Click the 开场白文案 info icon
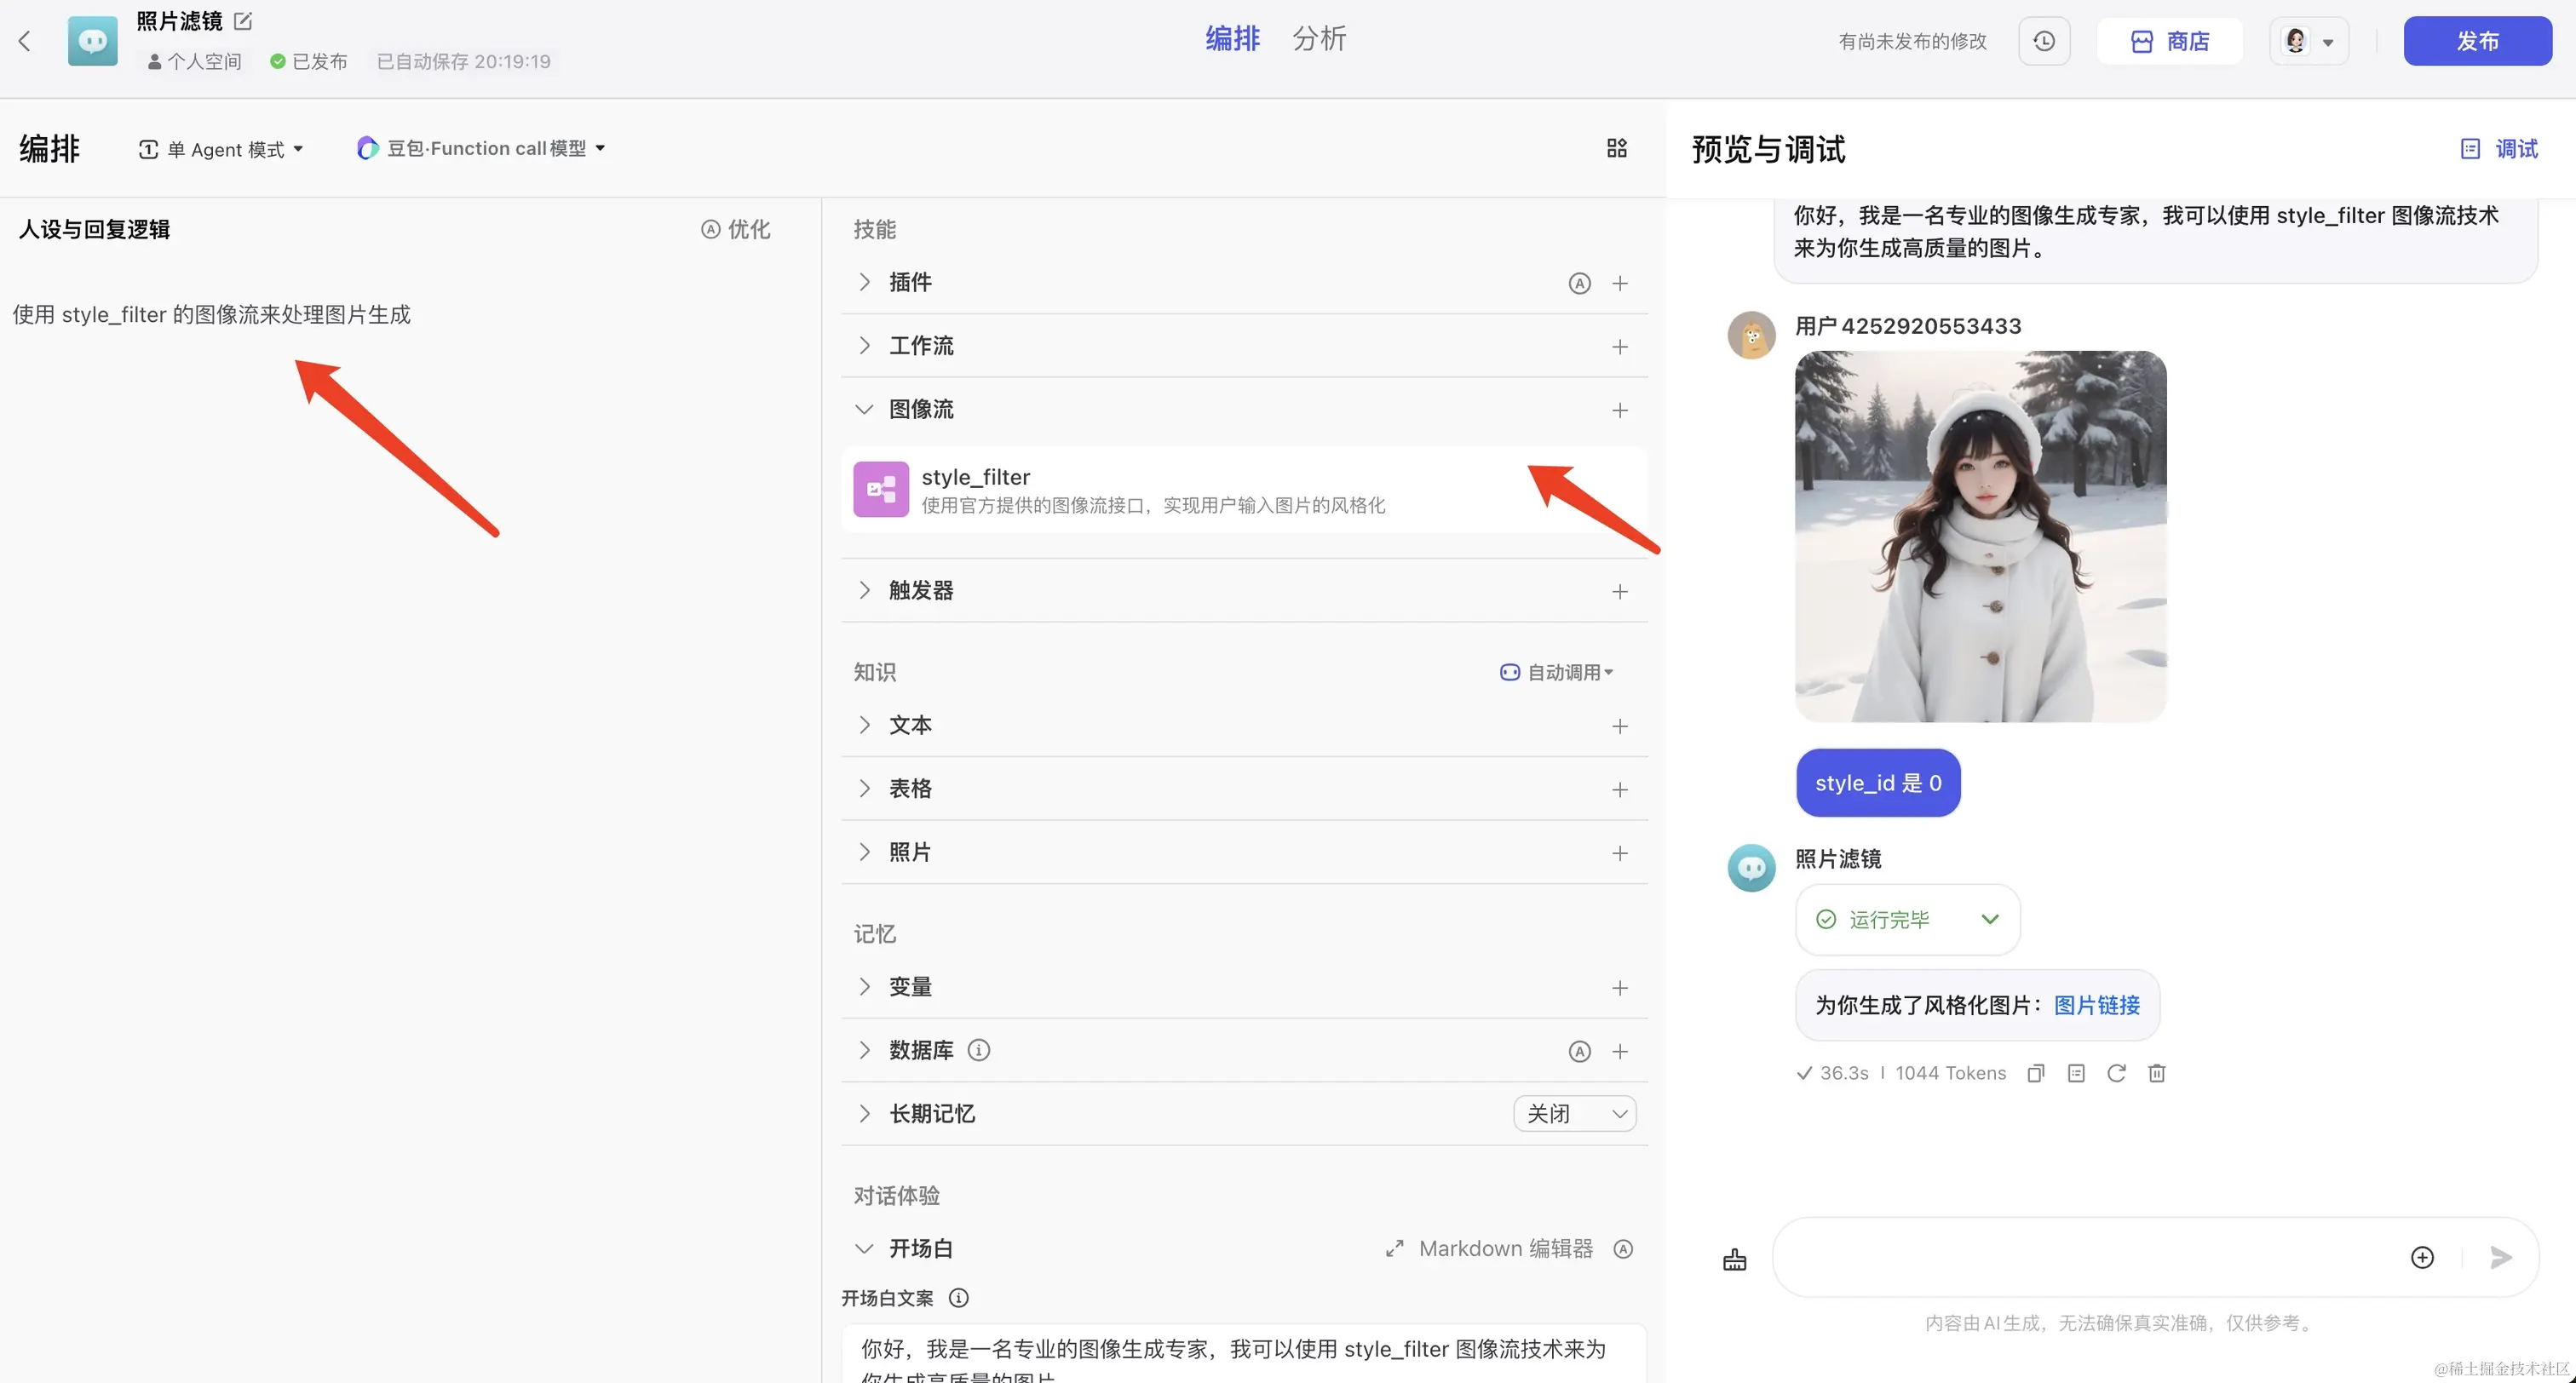 tap(958, 1298)
